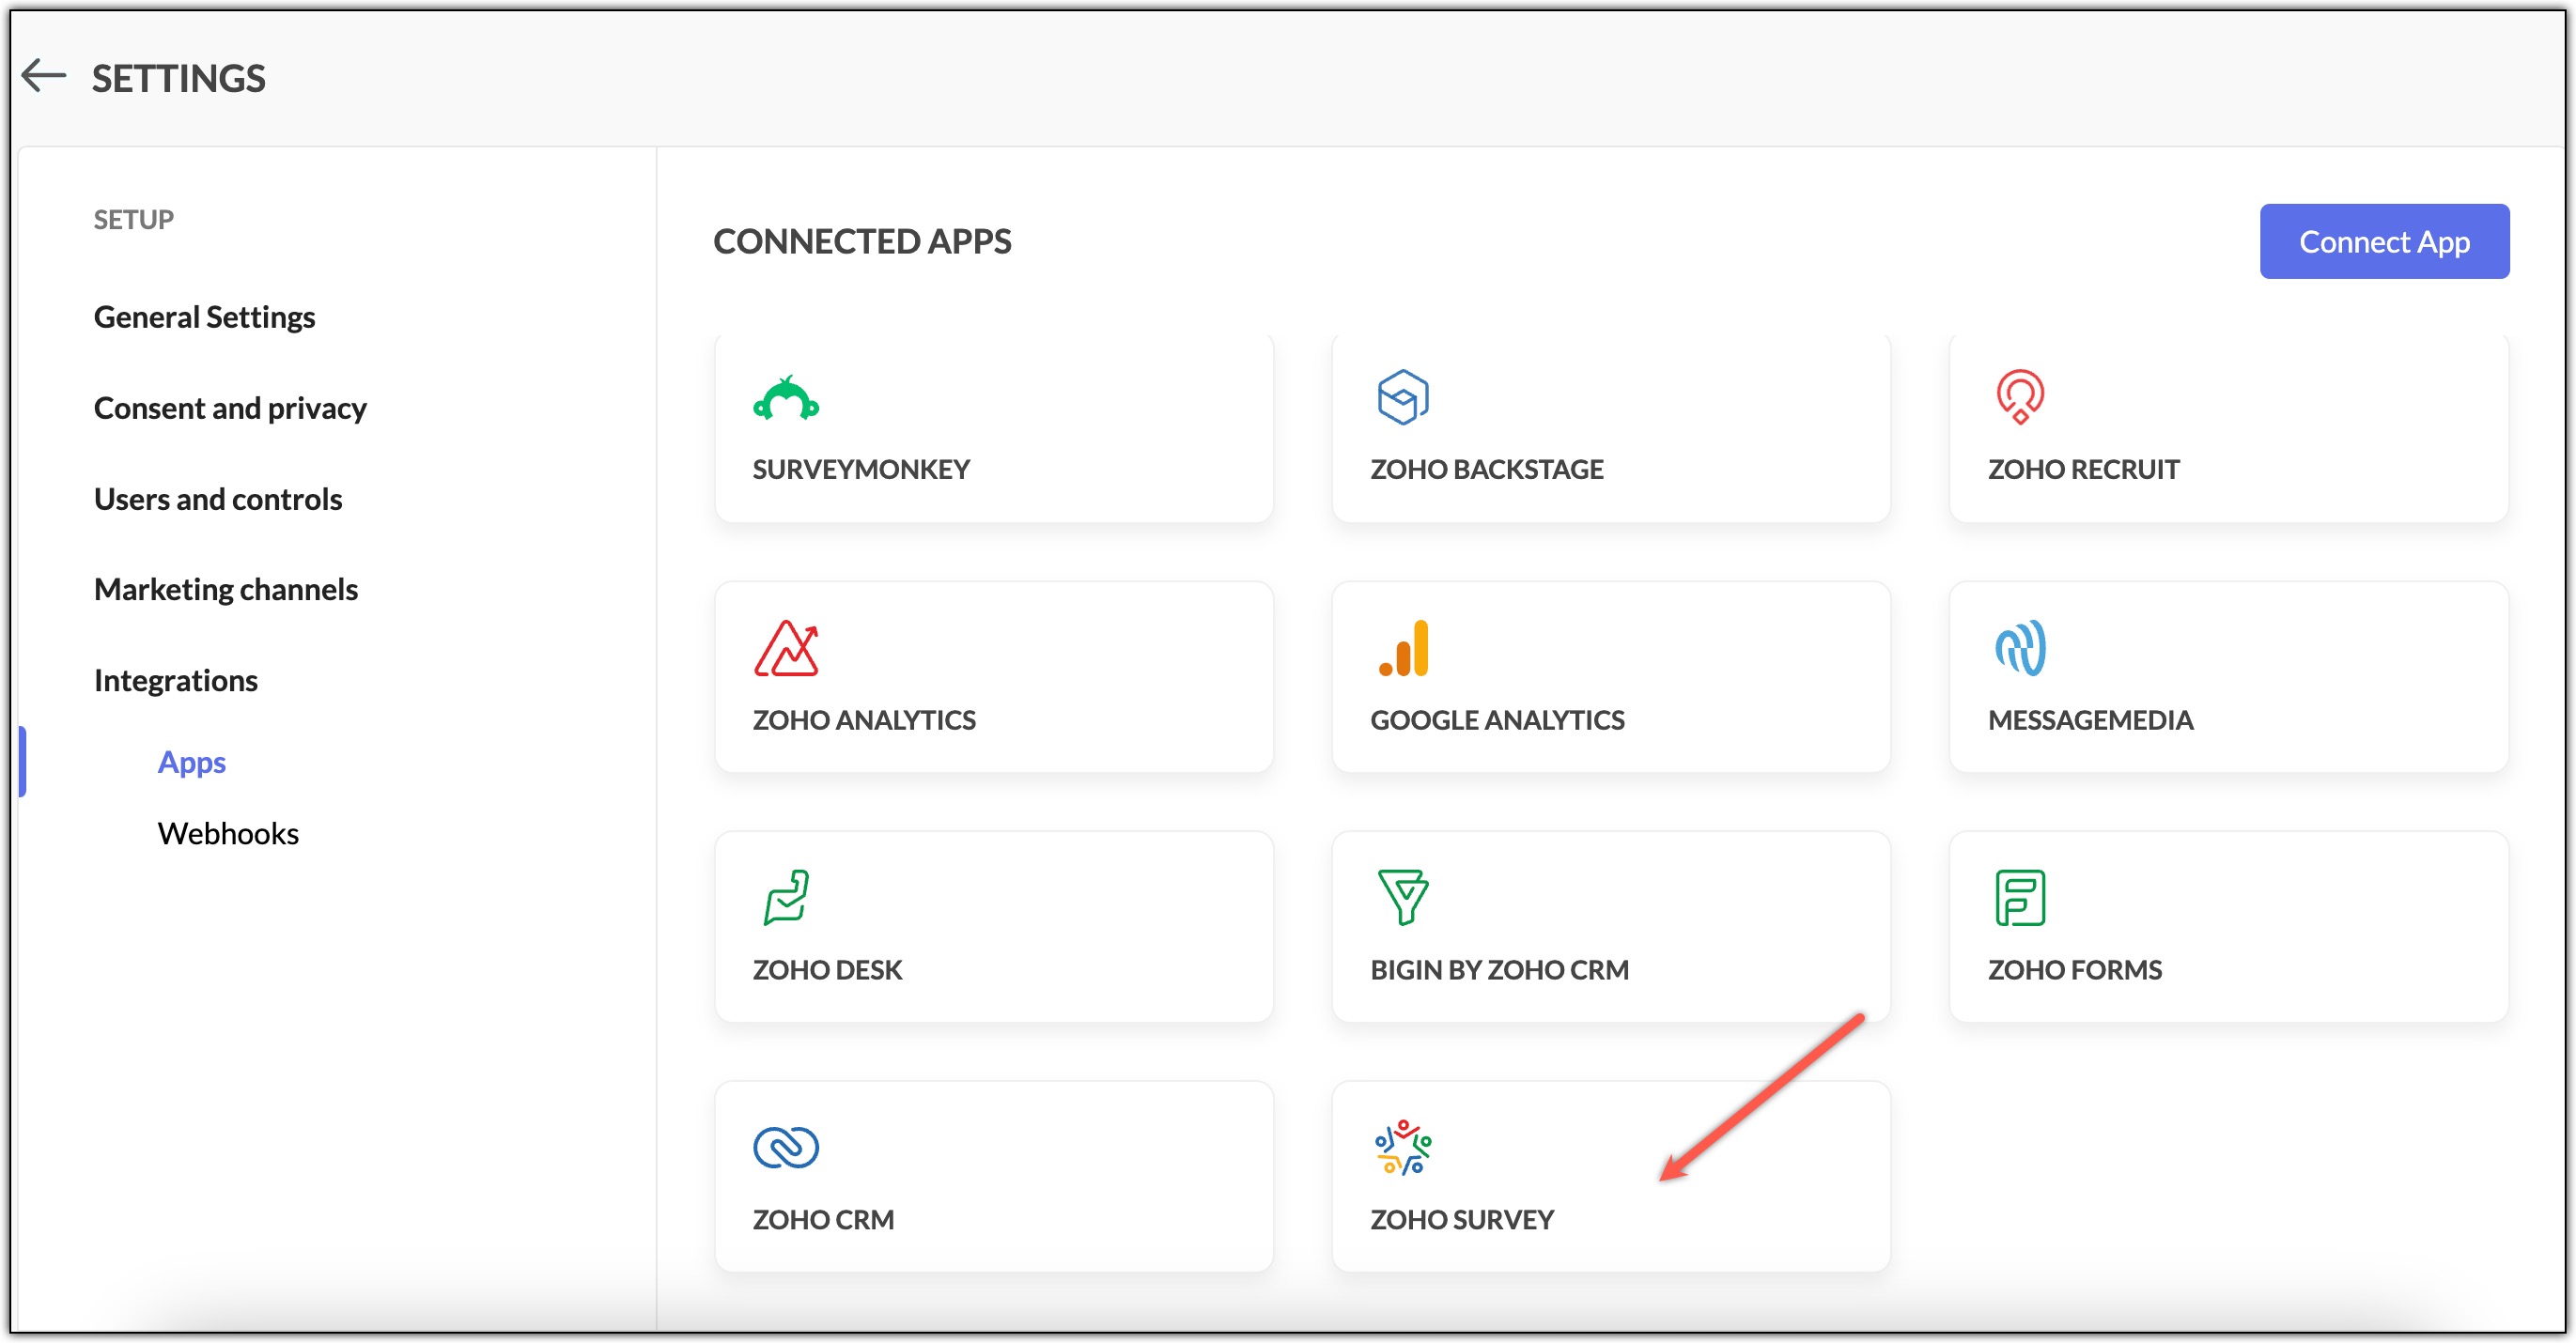Viewport: 2576px width, 1343px height.
Task: Click the Zoho Forms icon
Action: point(2020,897)
